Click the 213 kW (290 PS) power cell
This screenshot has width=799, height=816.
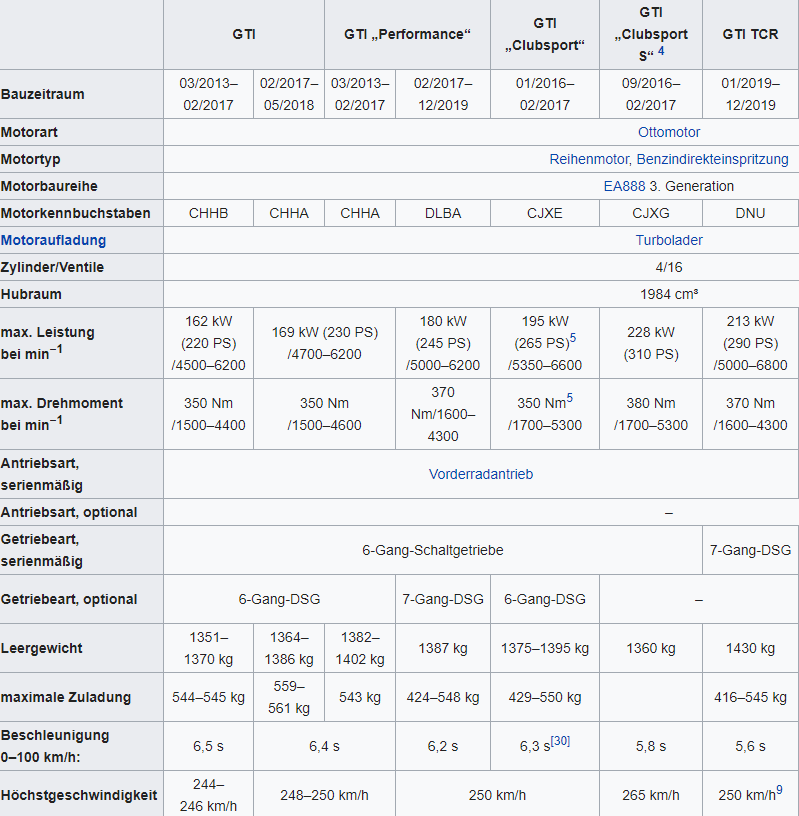(x=750, y=343)
